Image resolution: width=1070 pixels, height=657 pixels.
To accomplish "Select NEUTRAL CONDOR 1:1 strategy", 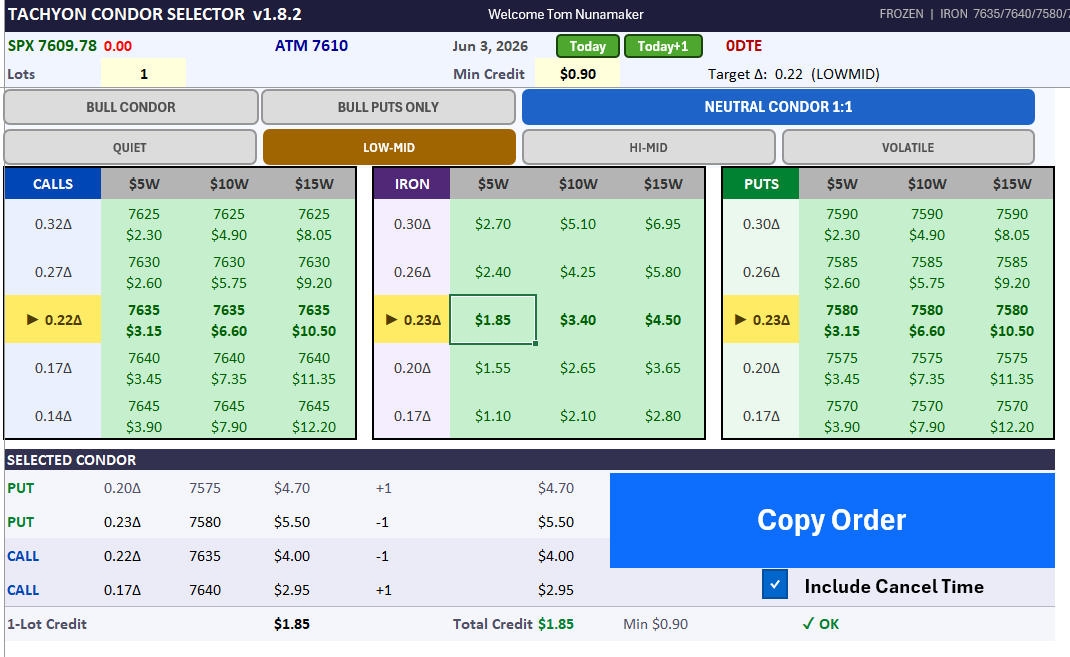I will [x=778, y=107].
